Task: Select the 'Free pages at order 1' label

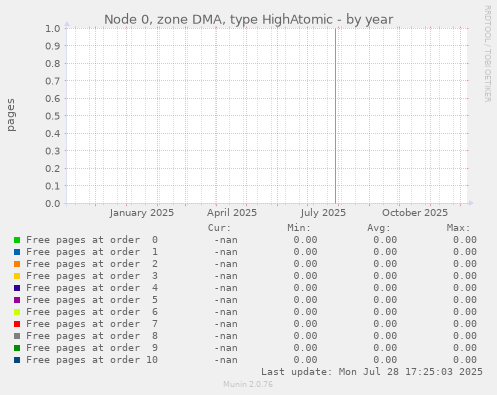Action: [x=92, y=252]
